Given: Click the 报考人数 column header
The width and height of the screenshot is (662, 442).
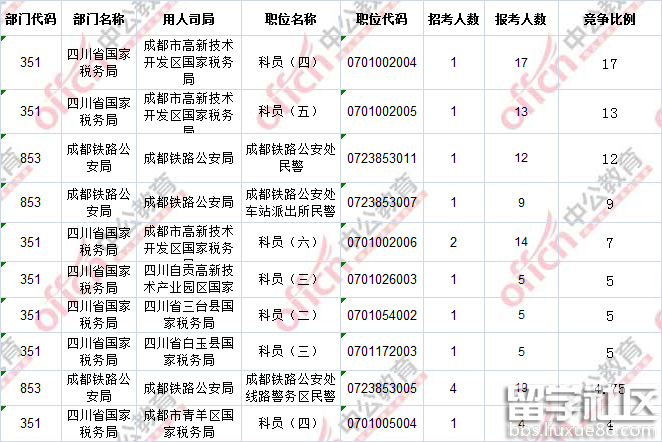Looking at the screenshot, I should (x=520, y=19).
